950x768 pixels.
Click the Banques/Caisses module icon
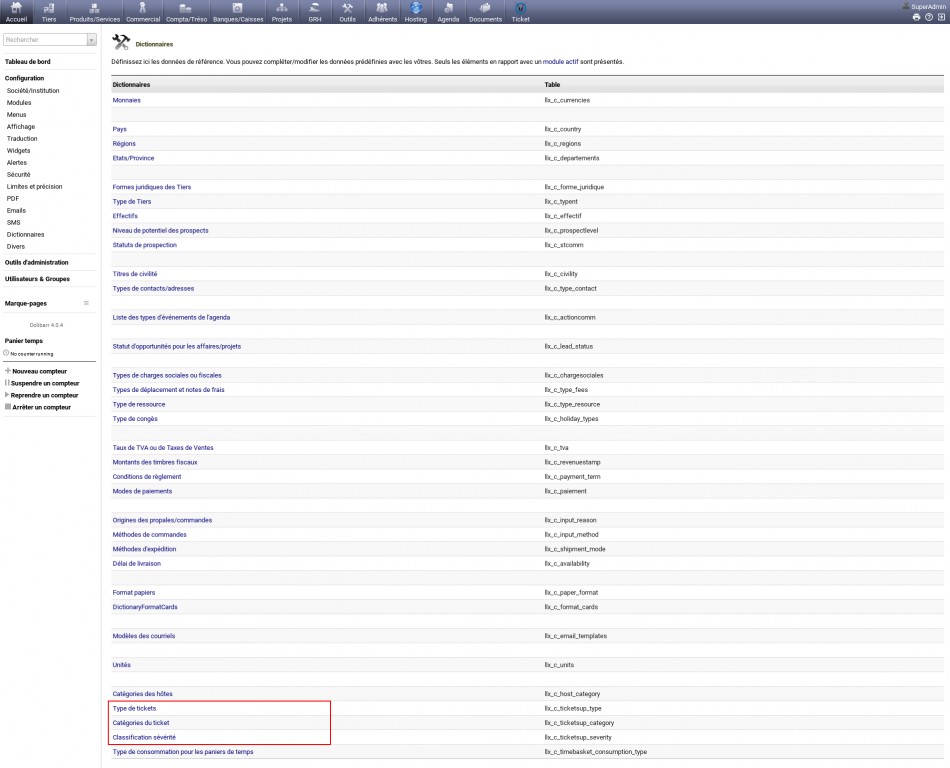[238, 9]
